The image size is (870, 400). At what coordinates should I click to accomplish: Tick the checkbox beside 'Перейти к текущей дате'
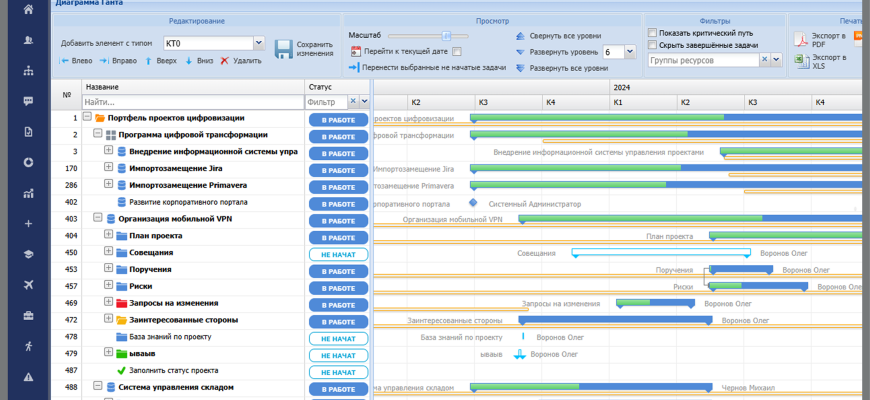(457, 51)
